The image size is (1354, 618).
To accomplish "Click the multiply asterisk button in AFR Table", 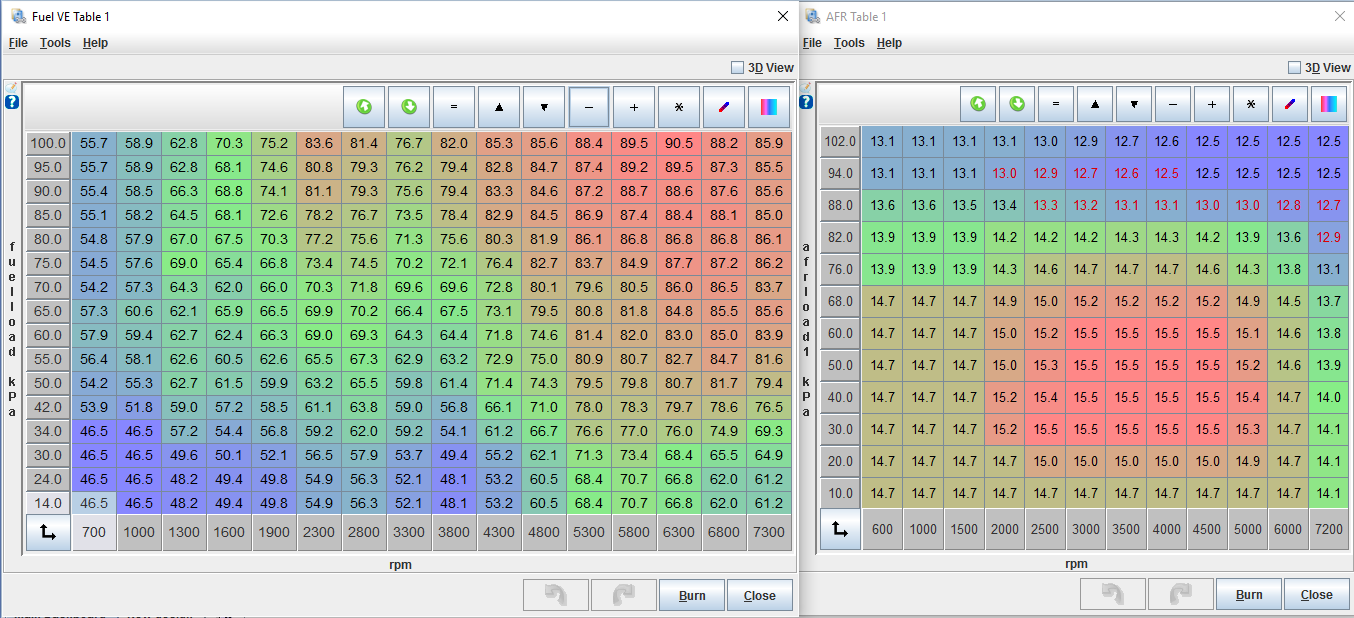I will (x=1251, y=103).
